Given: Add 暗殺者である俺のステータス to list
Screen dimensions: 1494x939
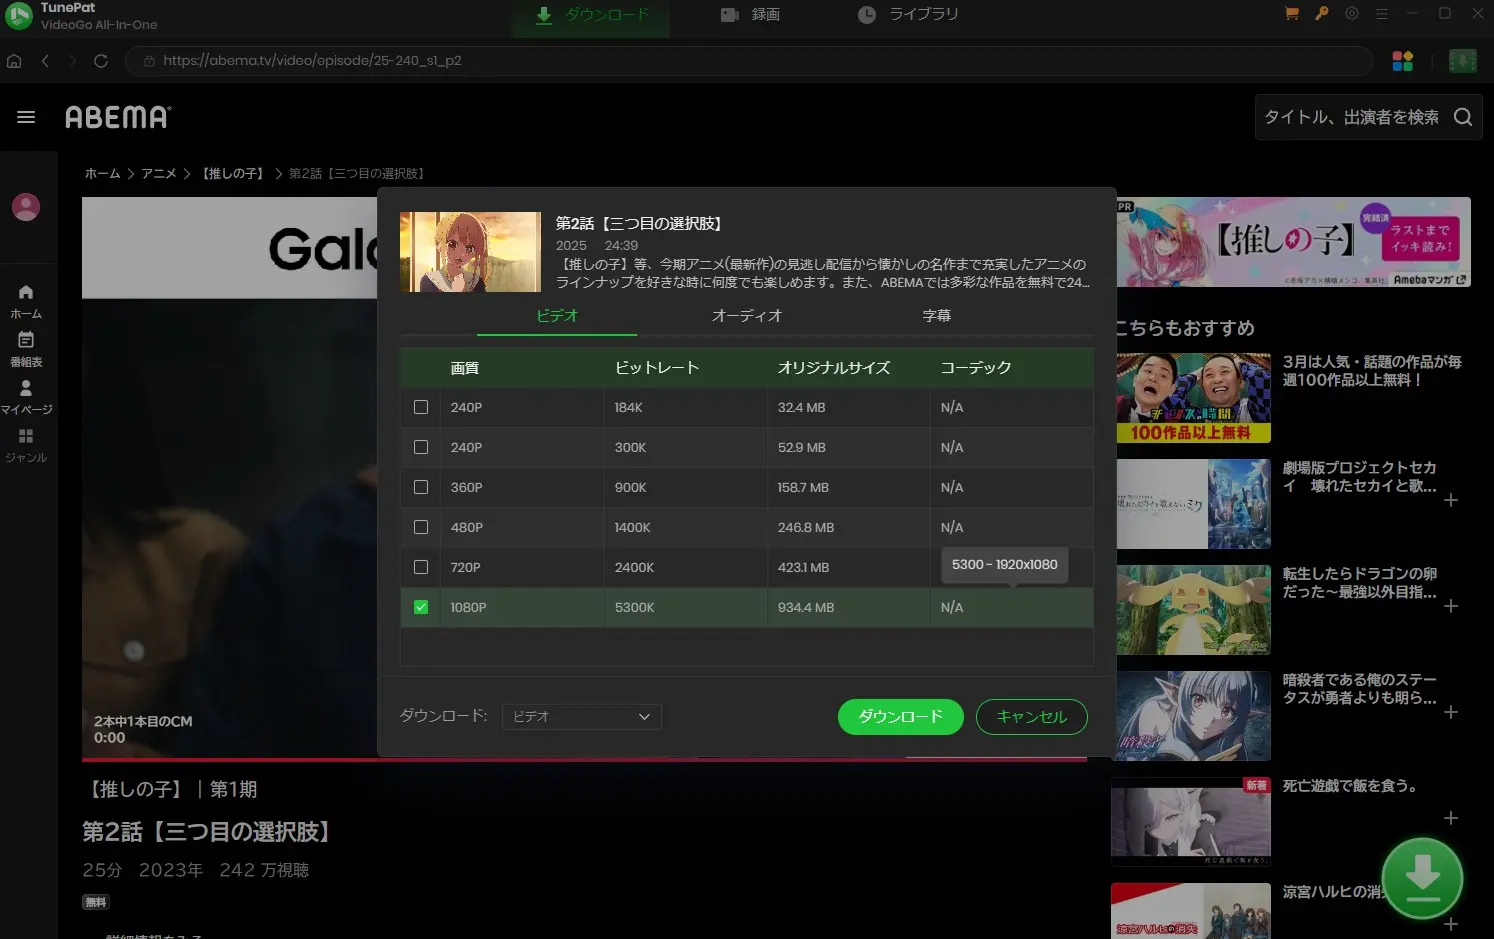Looking at the screenshot, I should tap(1451, 712).
